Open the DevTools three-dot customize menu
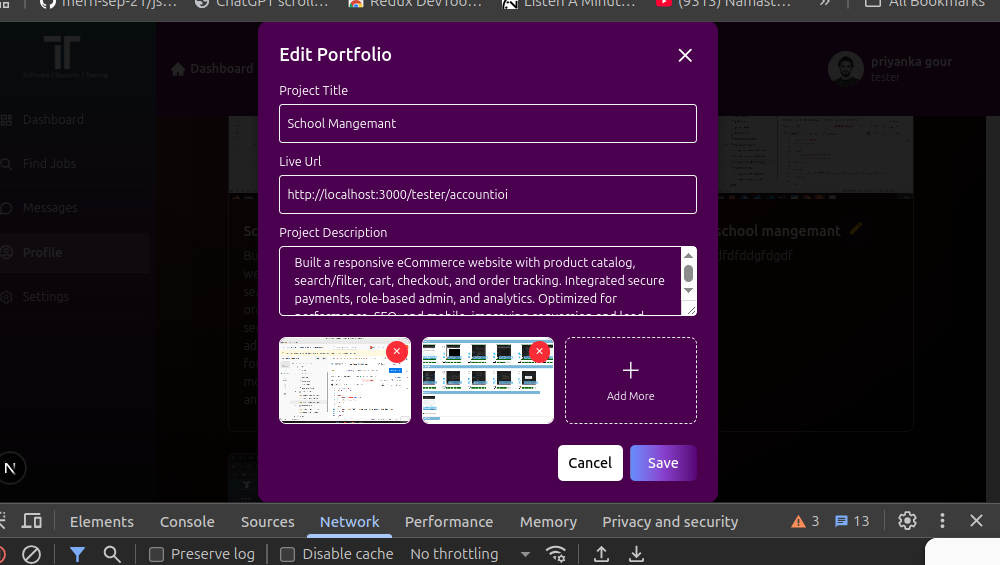The height and width of the screenshot is (565, 1000). coord(942,521)
